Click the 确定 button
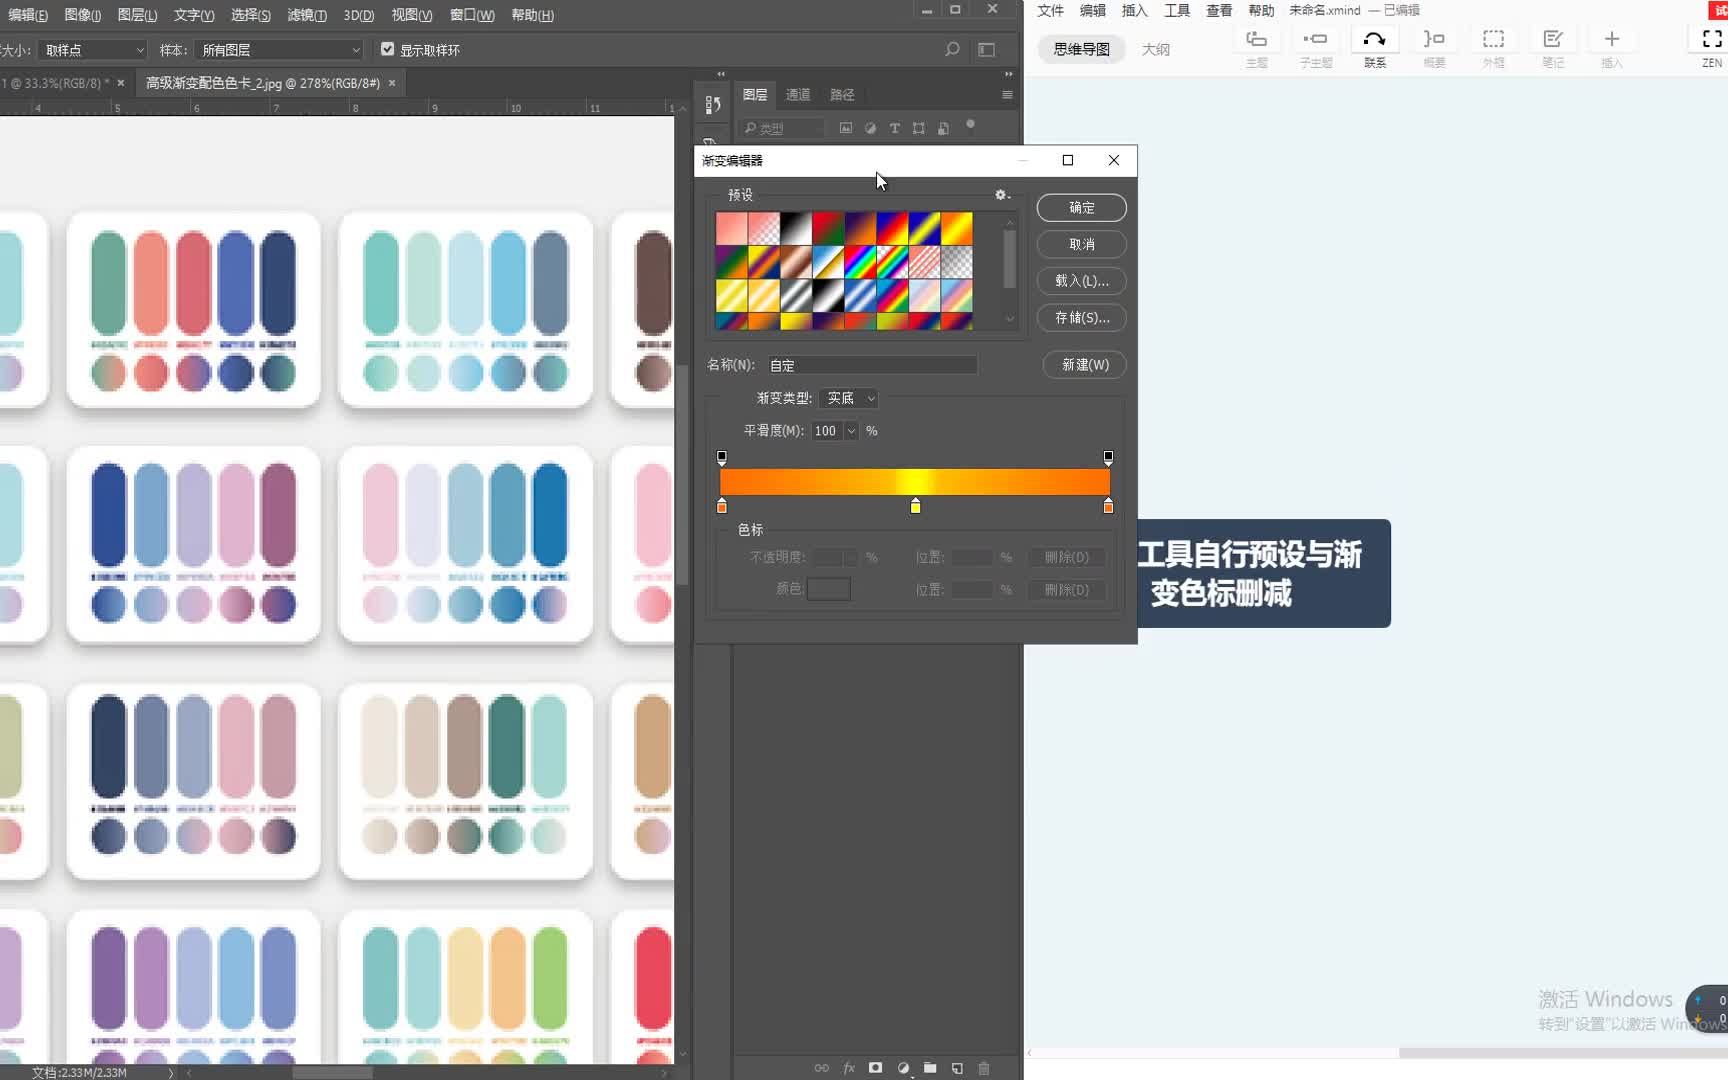This screenshot has height=1080, width=1728. [1082, 208]
